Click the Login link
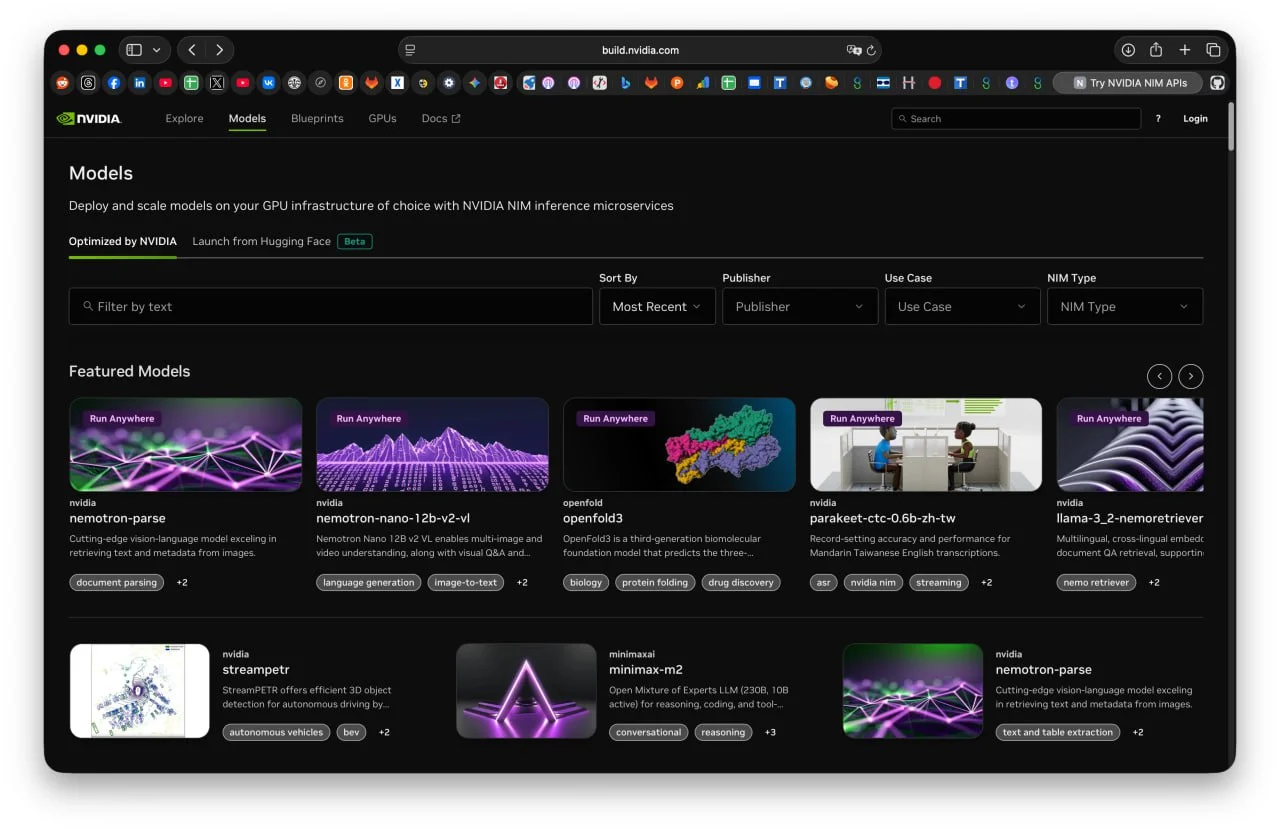1280x831 pixels. tap(1195, 118)
